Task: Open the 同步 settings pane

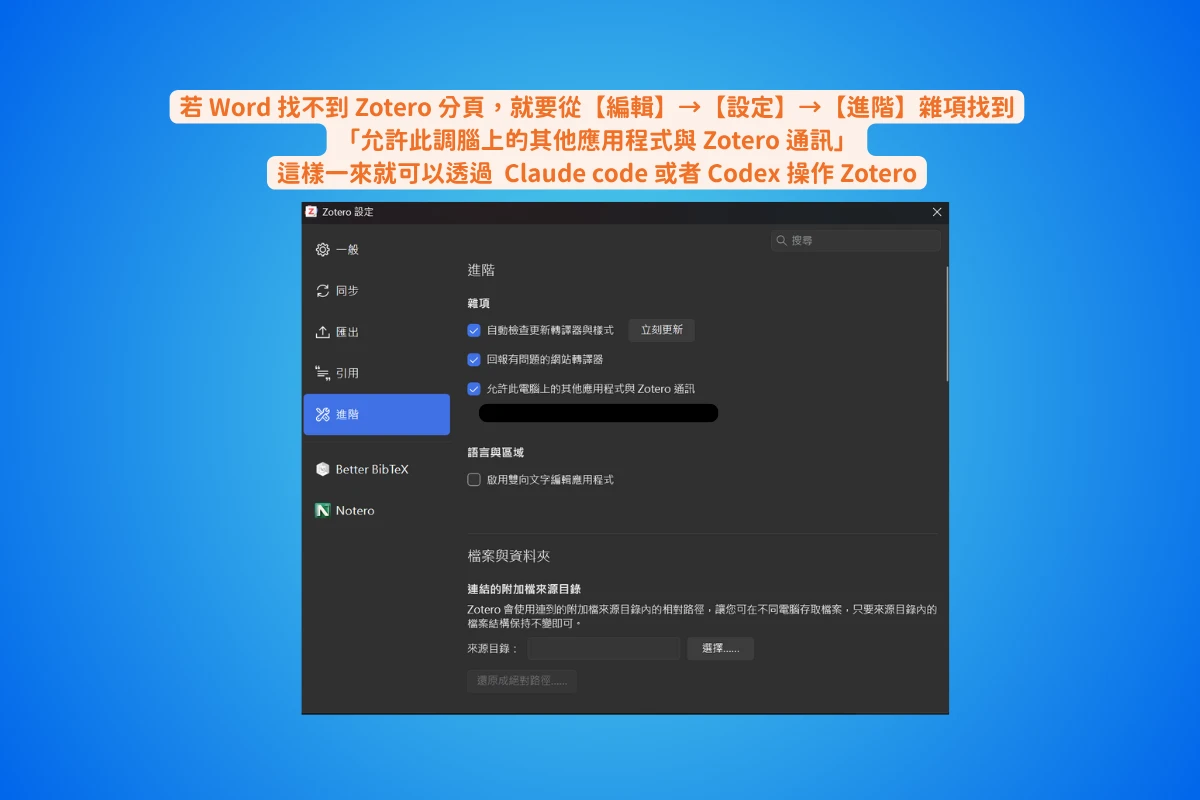Action: pos(377,291)
